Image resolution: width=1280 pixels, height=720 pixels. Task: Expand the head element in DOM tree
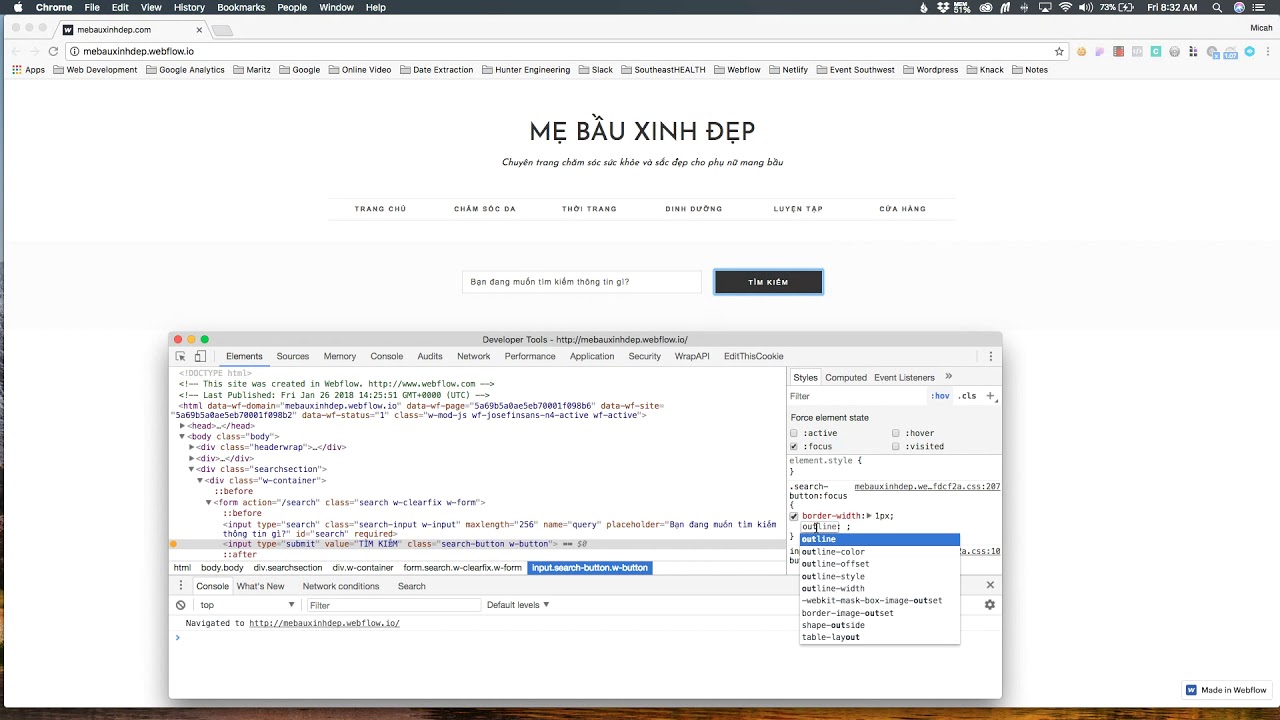click(x=182, y=426)
